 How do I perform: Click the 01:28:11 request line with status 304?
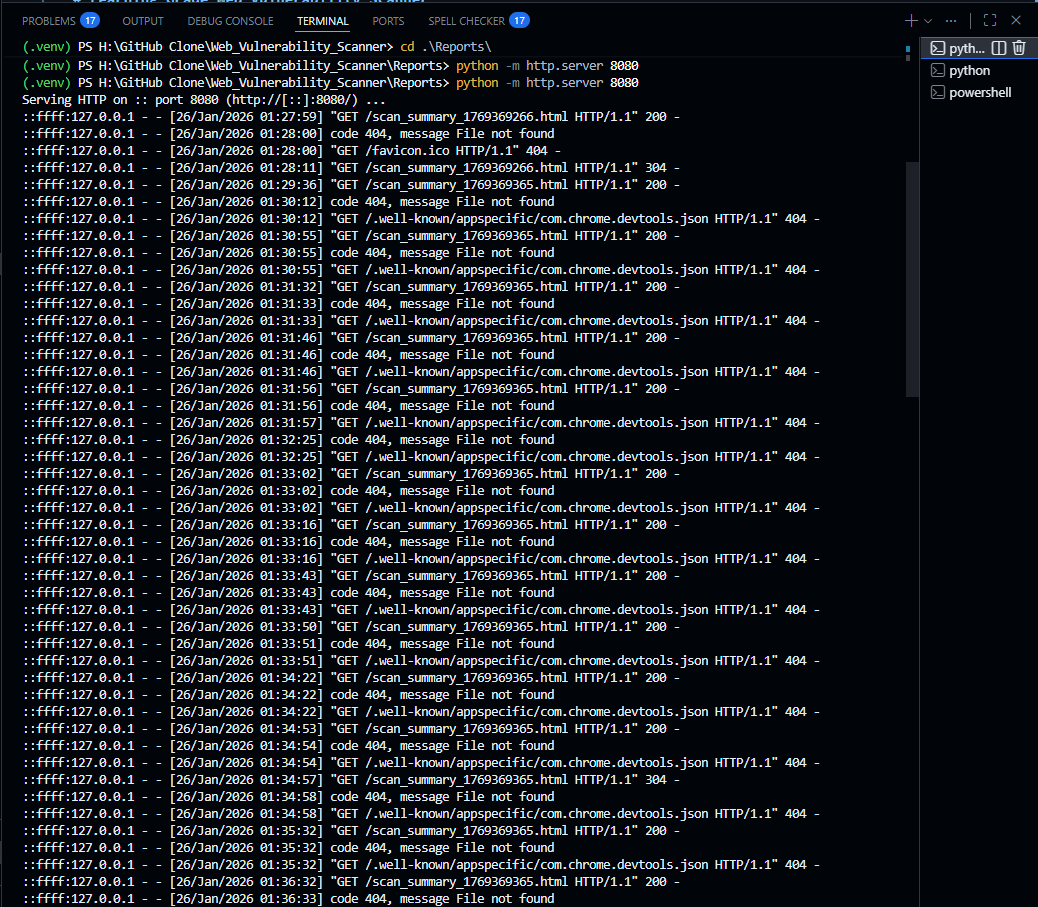click(351, 168)
